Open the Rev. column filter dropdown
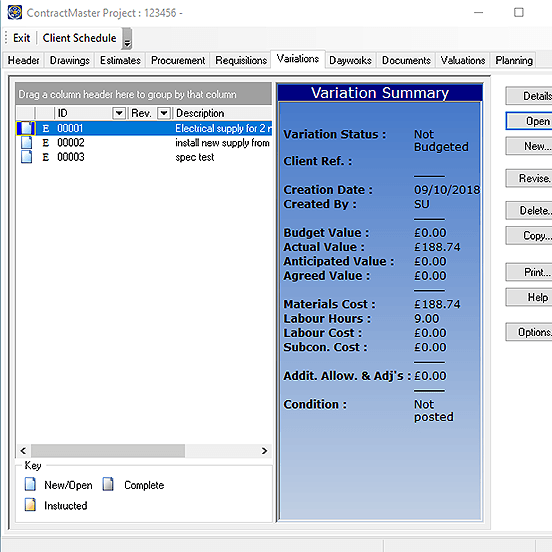Image resolution: width=552 pixels, height=552 pixels. point(164,113)
